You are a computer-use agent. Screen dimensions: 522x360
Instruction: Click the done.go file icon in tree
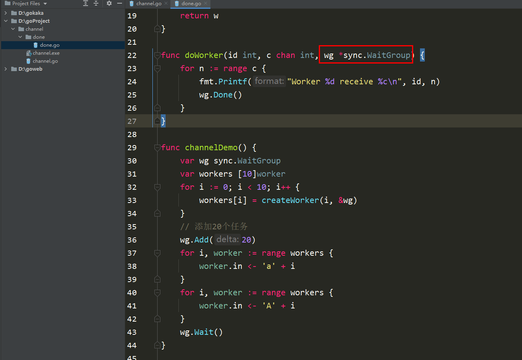click(36, 45)
